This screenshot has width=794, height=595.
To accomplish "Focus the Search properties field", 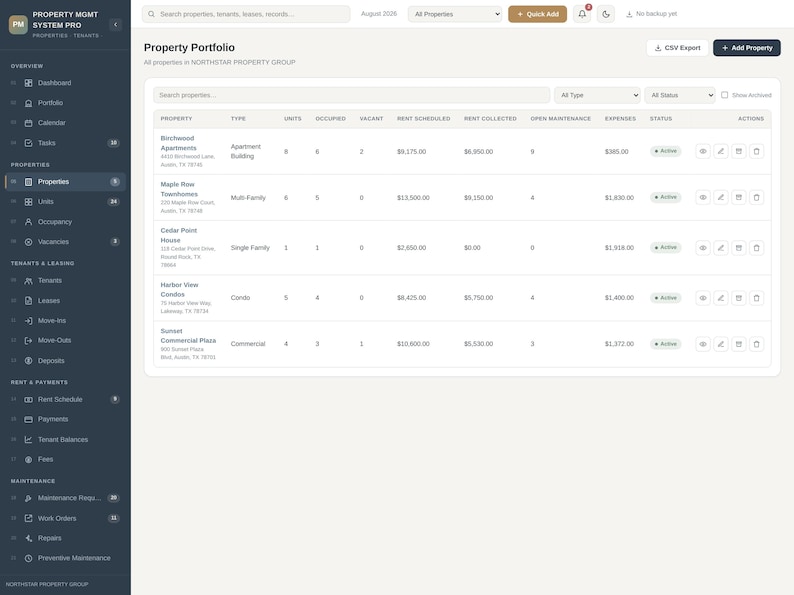I will tap(351, 95).
